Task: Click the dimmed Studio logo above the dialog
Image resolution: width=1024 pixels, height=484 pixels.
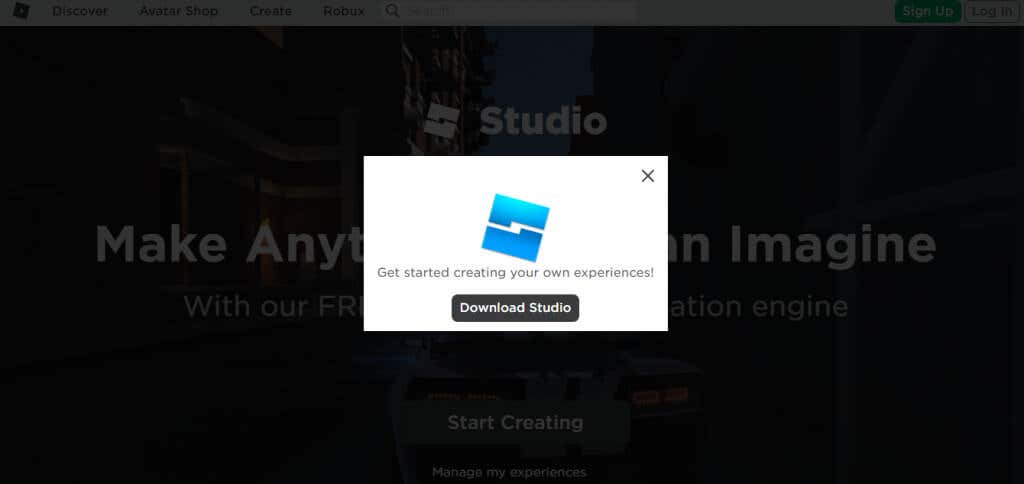Action: [443, 121]
